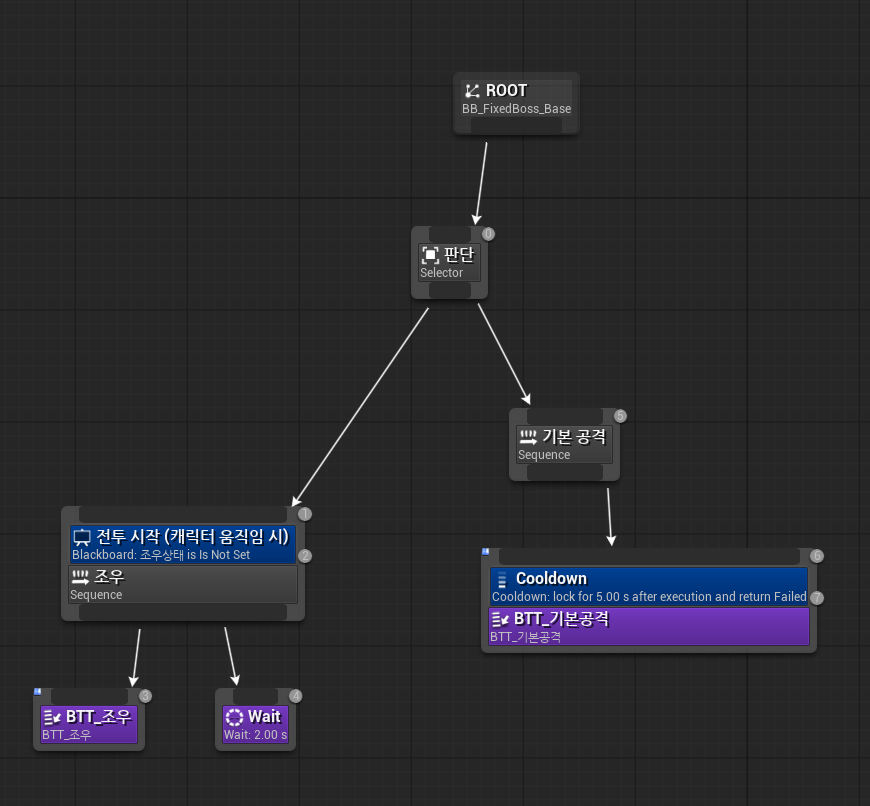Click 'Blackboard: 조우상태 is Is Not Set' text
This screenshot has height=806, width=870.
161,555
